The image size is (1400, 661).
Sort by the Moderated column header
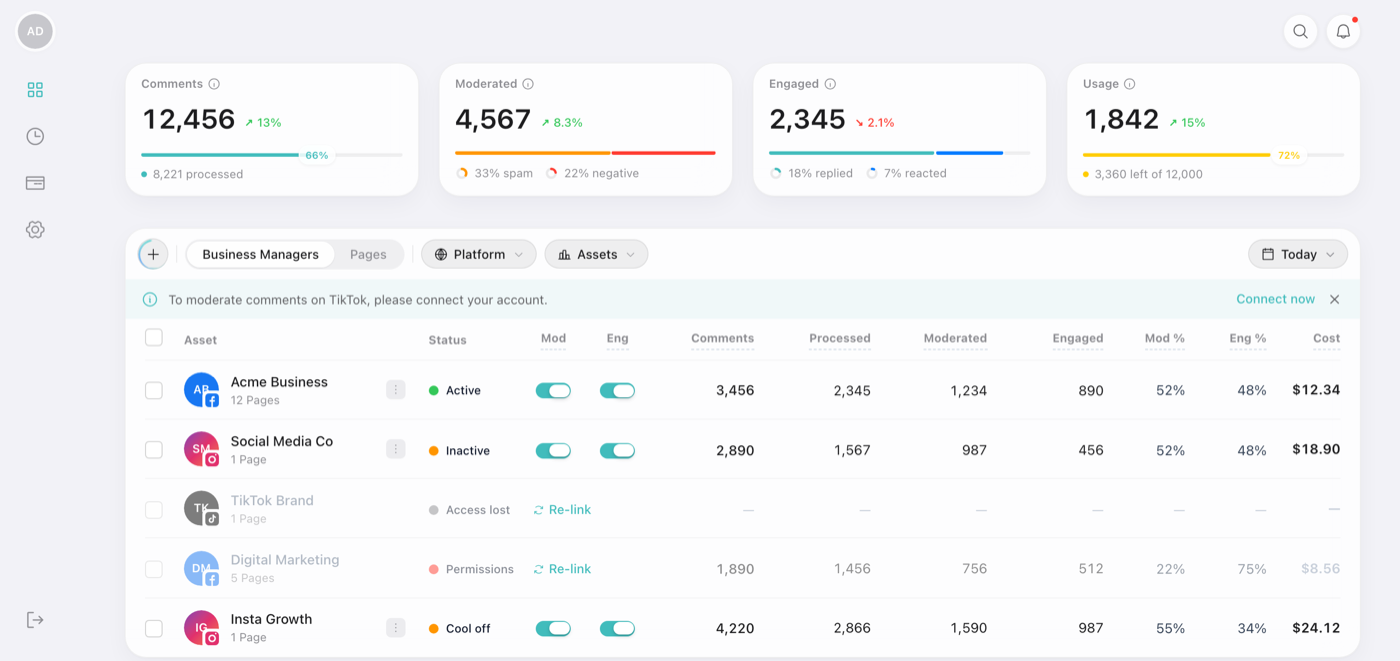955,339
